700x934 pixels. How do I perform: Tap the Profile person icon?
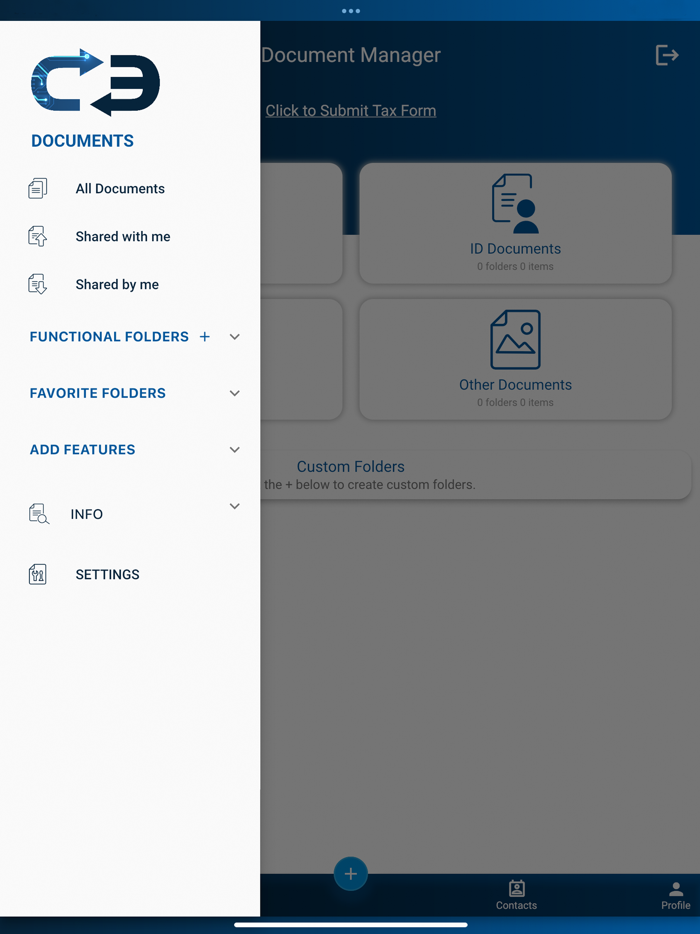point(676,889)
